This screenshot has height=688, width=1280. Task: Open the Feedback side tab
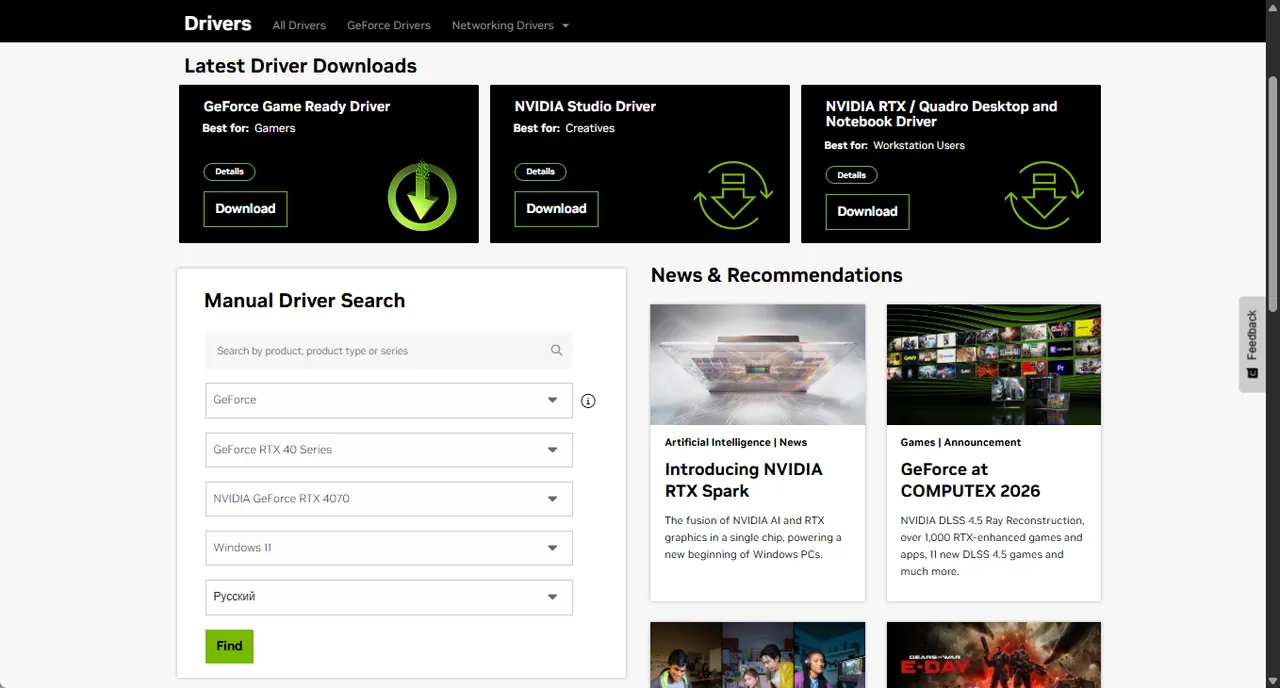pyautogui.click(x=1252, y=344)
